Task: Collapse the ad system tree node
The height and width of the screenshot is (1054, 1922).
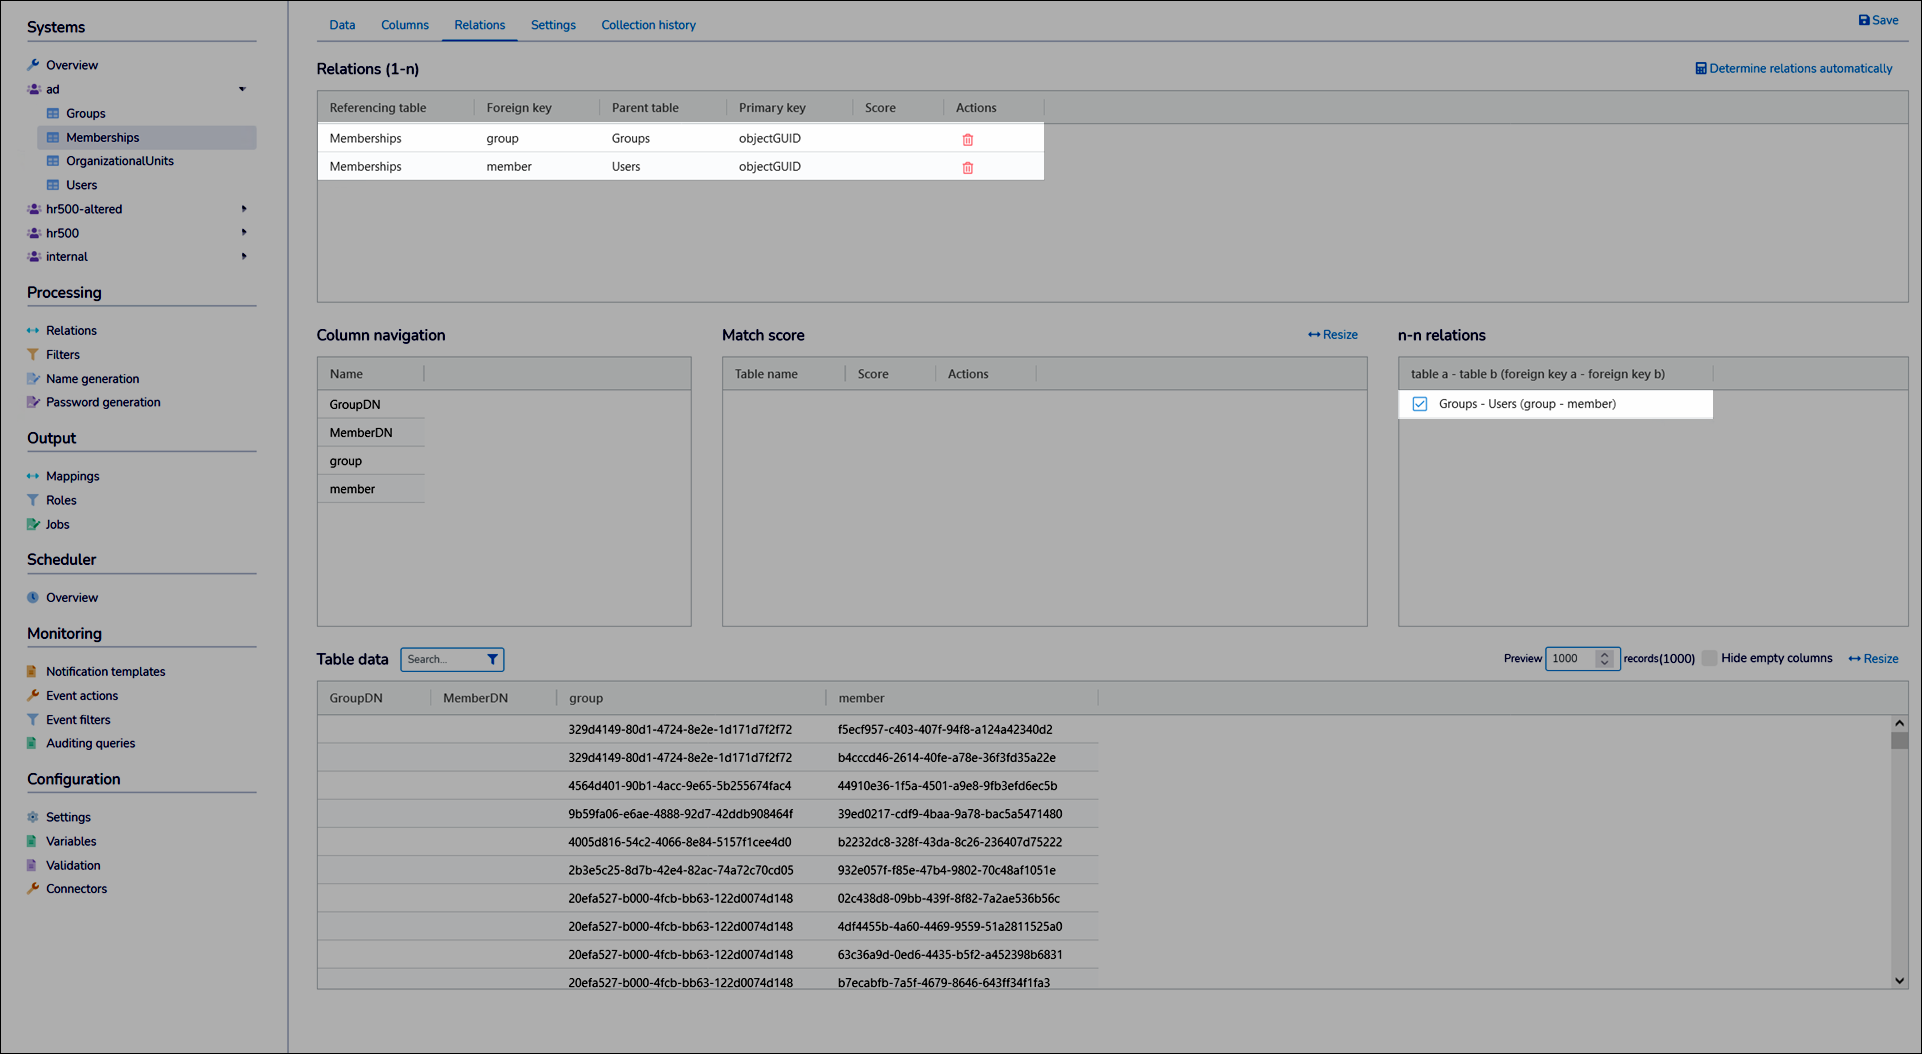Action: pos(242,89)
